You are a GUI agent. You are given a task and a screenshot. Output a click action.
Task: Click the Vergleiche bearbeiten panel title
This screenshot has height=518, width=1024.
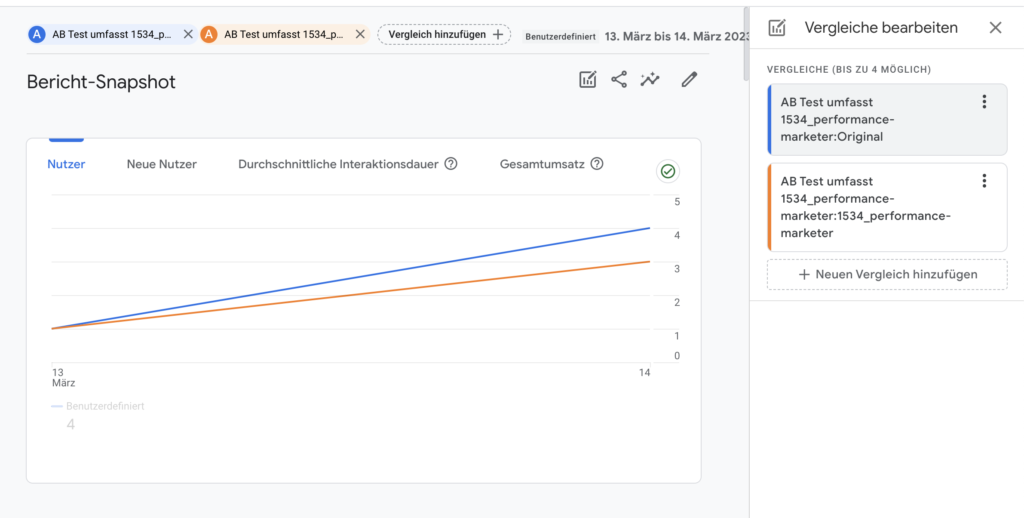(881, 27)
